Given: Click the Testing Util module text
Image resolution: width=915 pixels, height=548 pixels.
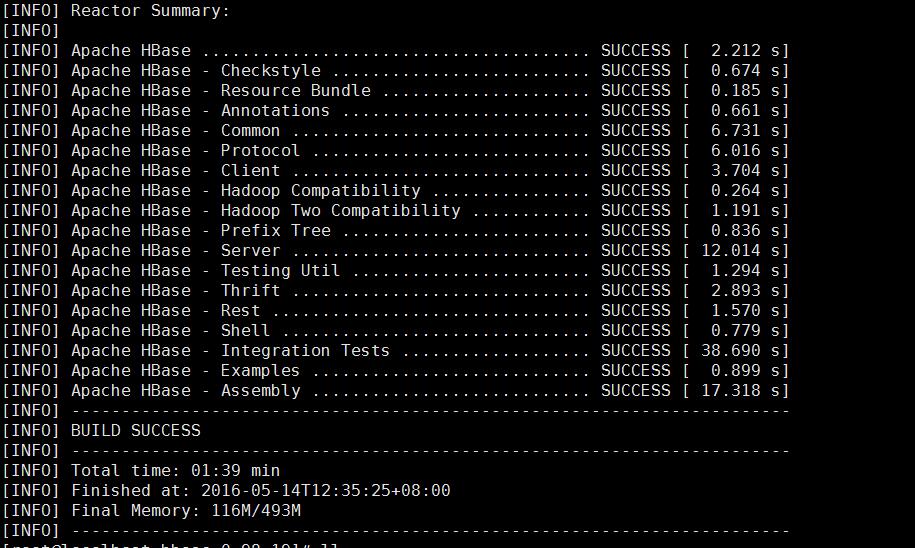Looking at the screenshot, I should [280, 271].
